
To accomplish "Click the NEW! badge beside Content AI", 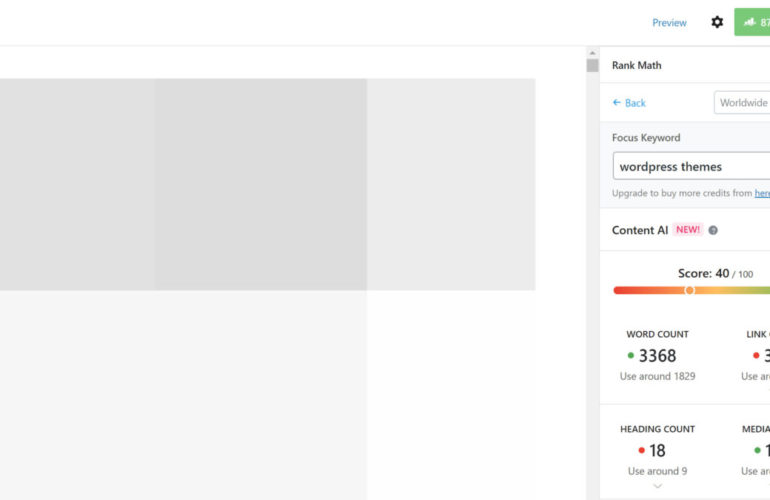I will pyautogui.click(x=688, y=230).
